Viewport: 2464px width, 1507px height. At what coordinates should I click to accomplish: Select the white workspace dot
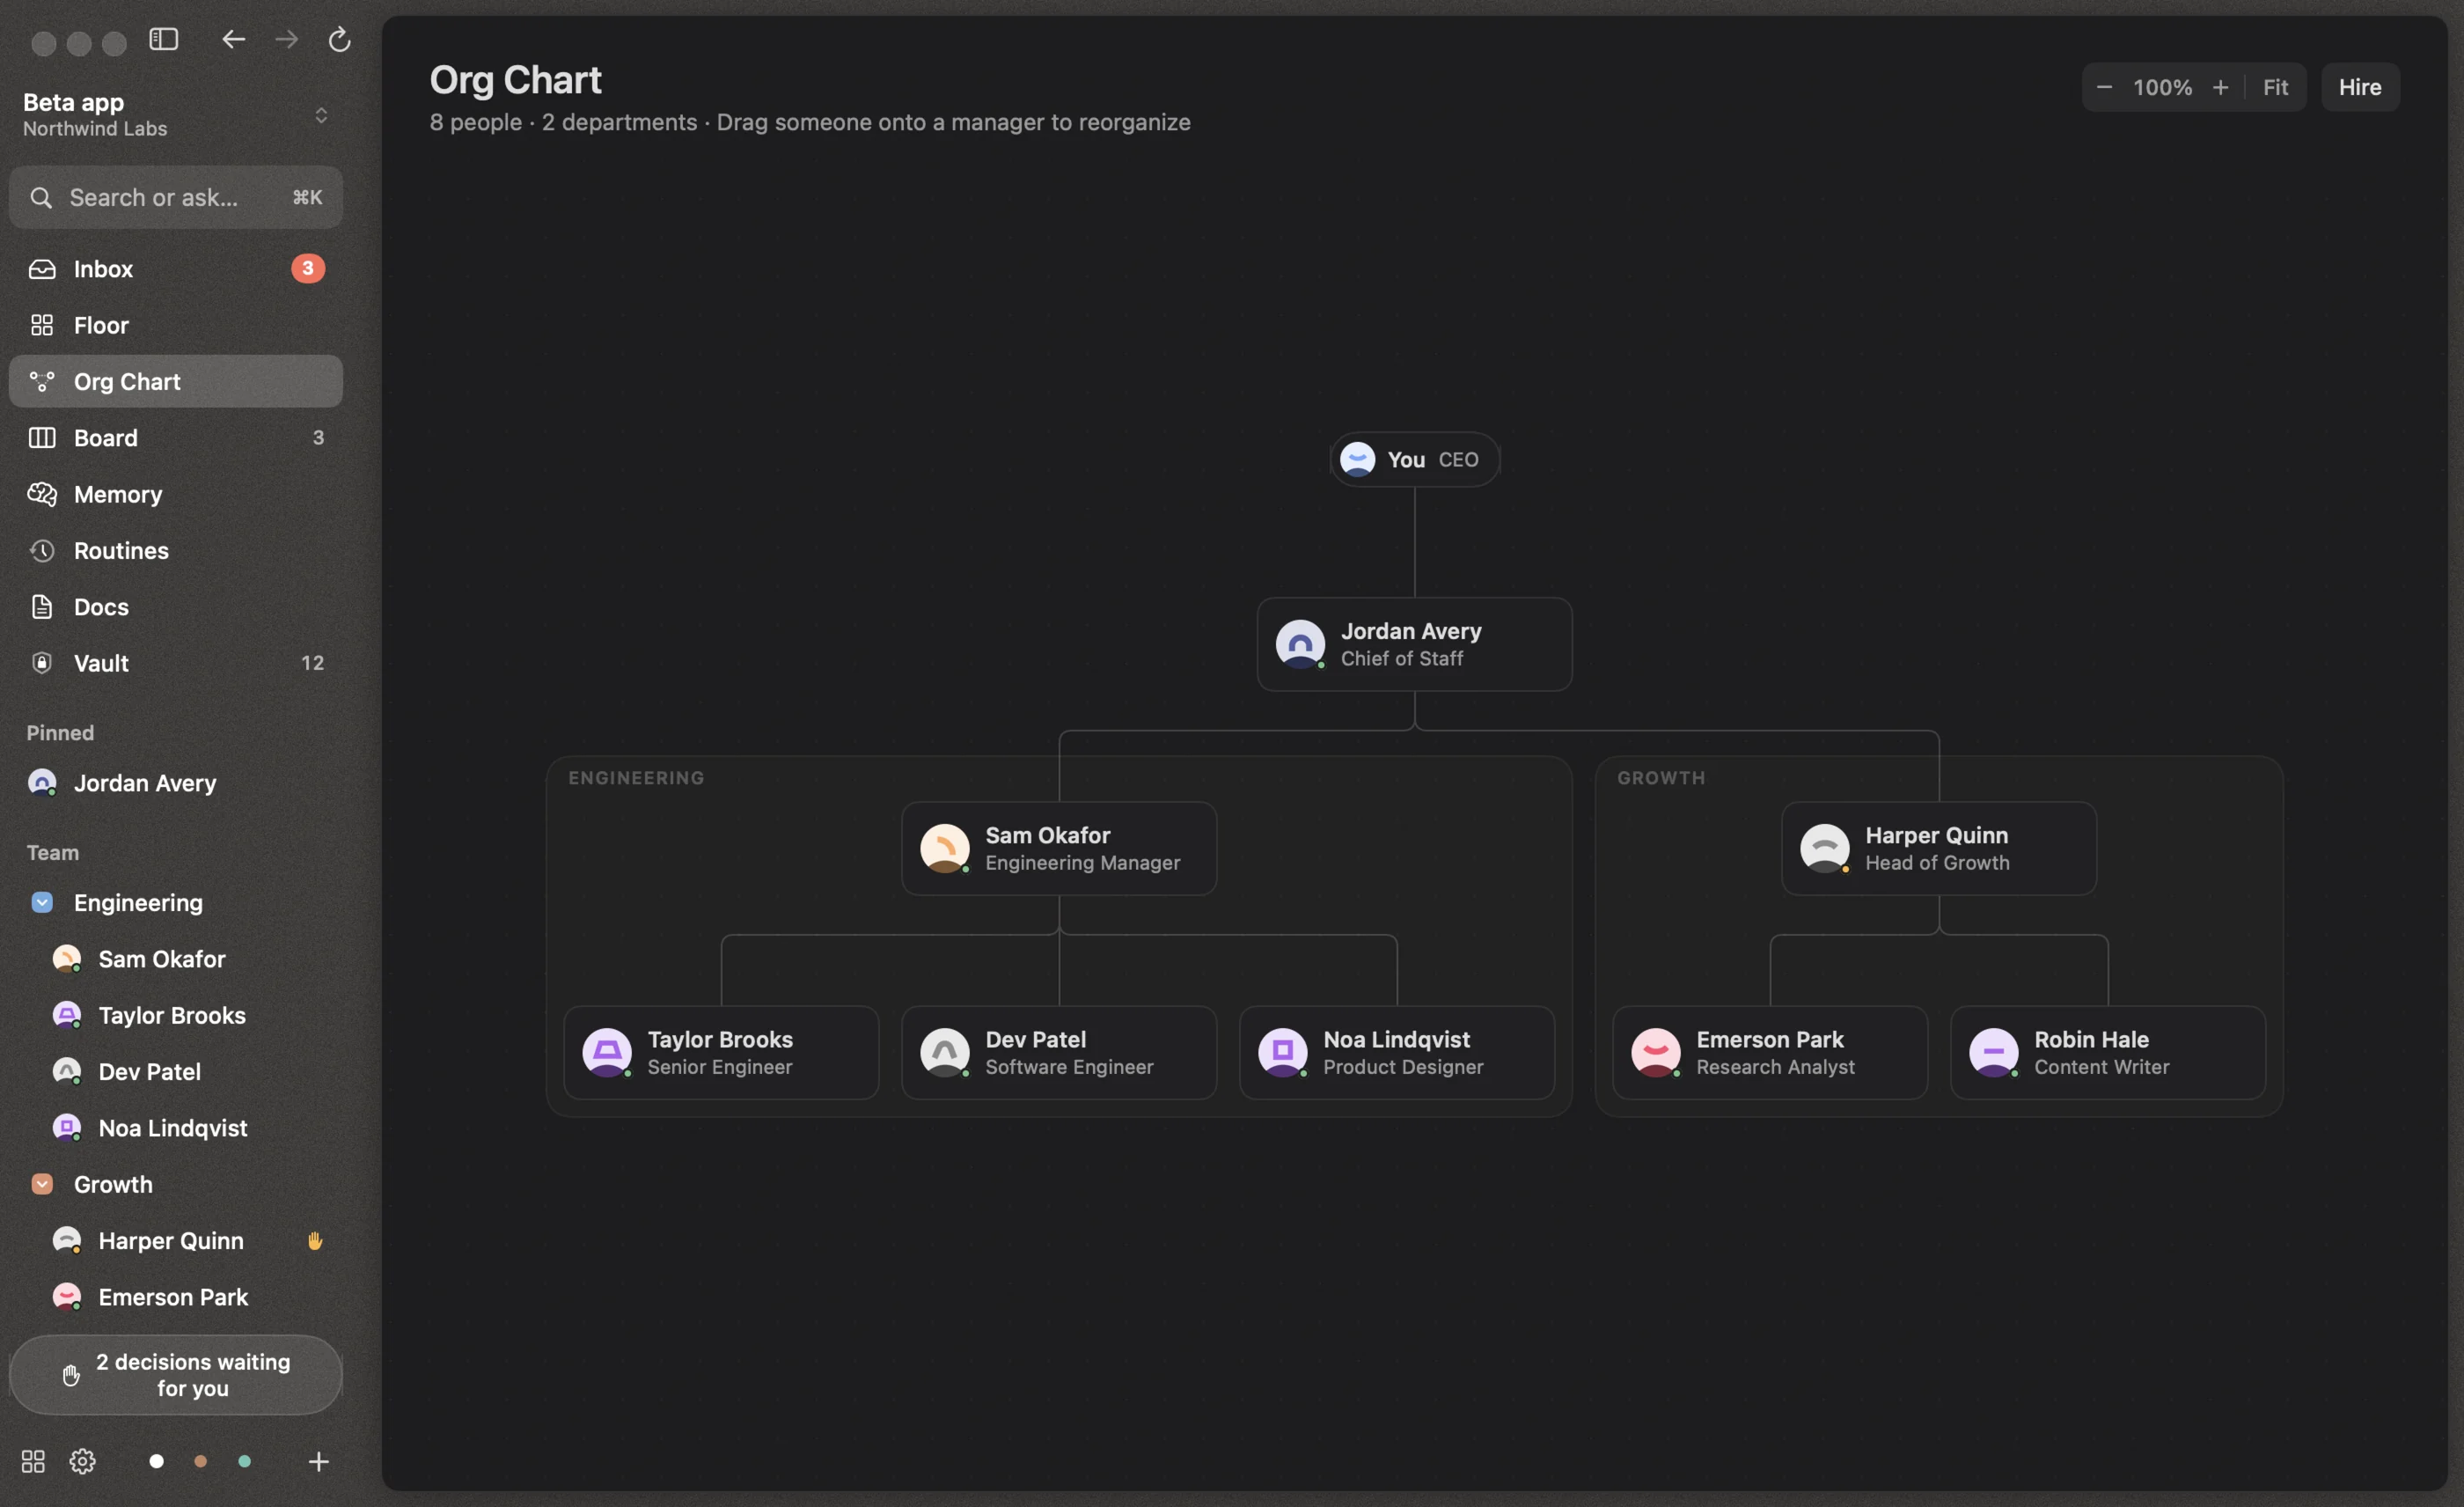[156, 1461]
